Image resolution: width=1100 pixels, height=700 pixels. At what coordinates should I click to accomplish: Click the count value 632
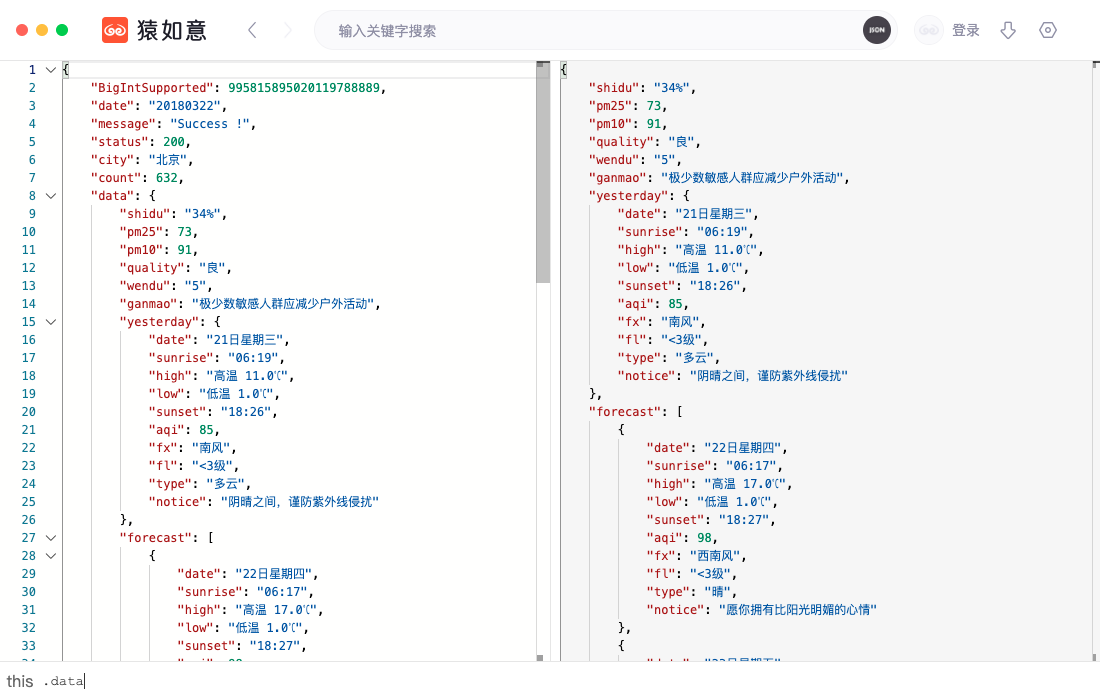pyautogui.click(x=166, y=178)
